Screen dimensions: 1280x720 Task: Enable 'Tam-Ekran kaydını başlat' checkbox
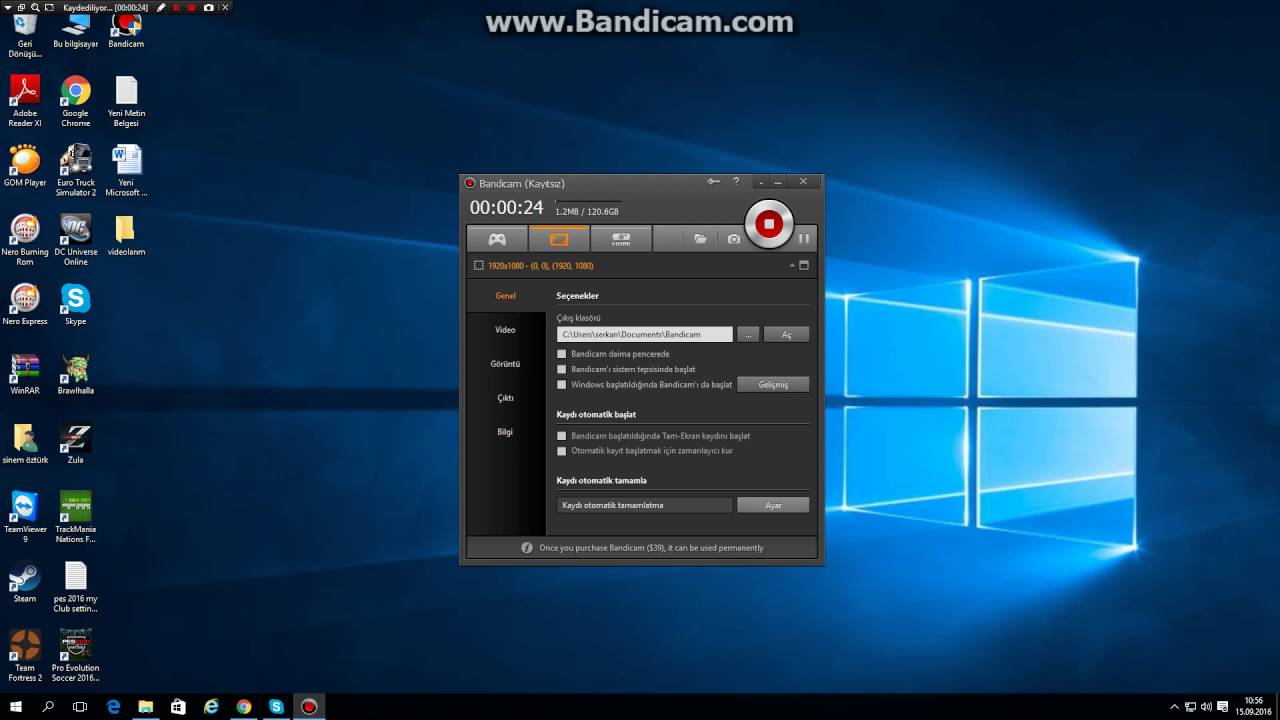point(562,436)
